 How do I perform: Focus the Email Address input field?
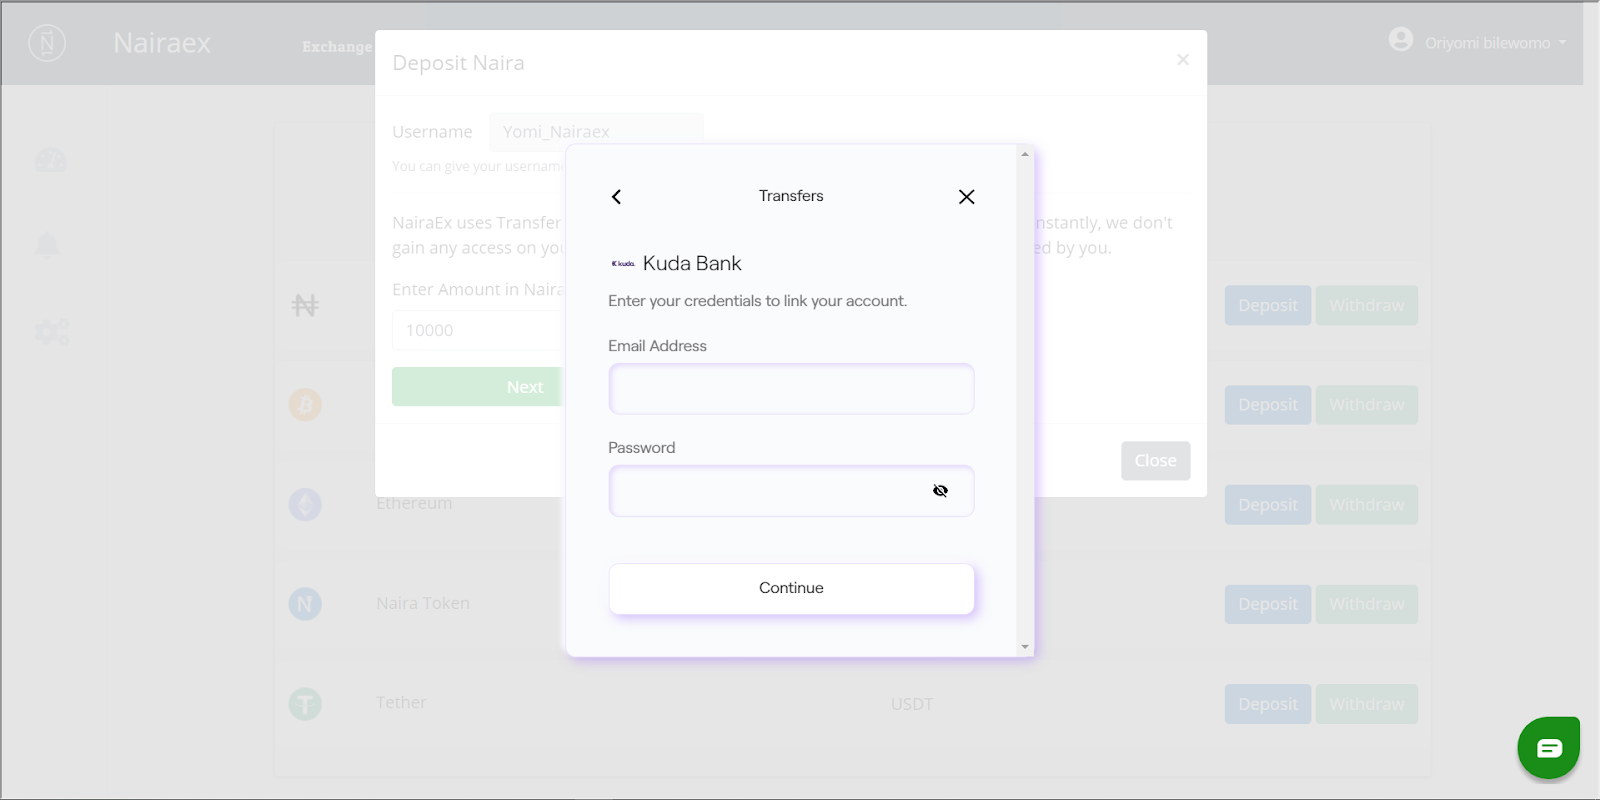pos(791,389)
